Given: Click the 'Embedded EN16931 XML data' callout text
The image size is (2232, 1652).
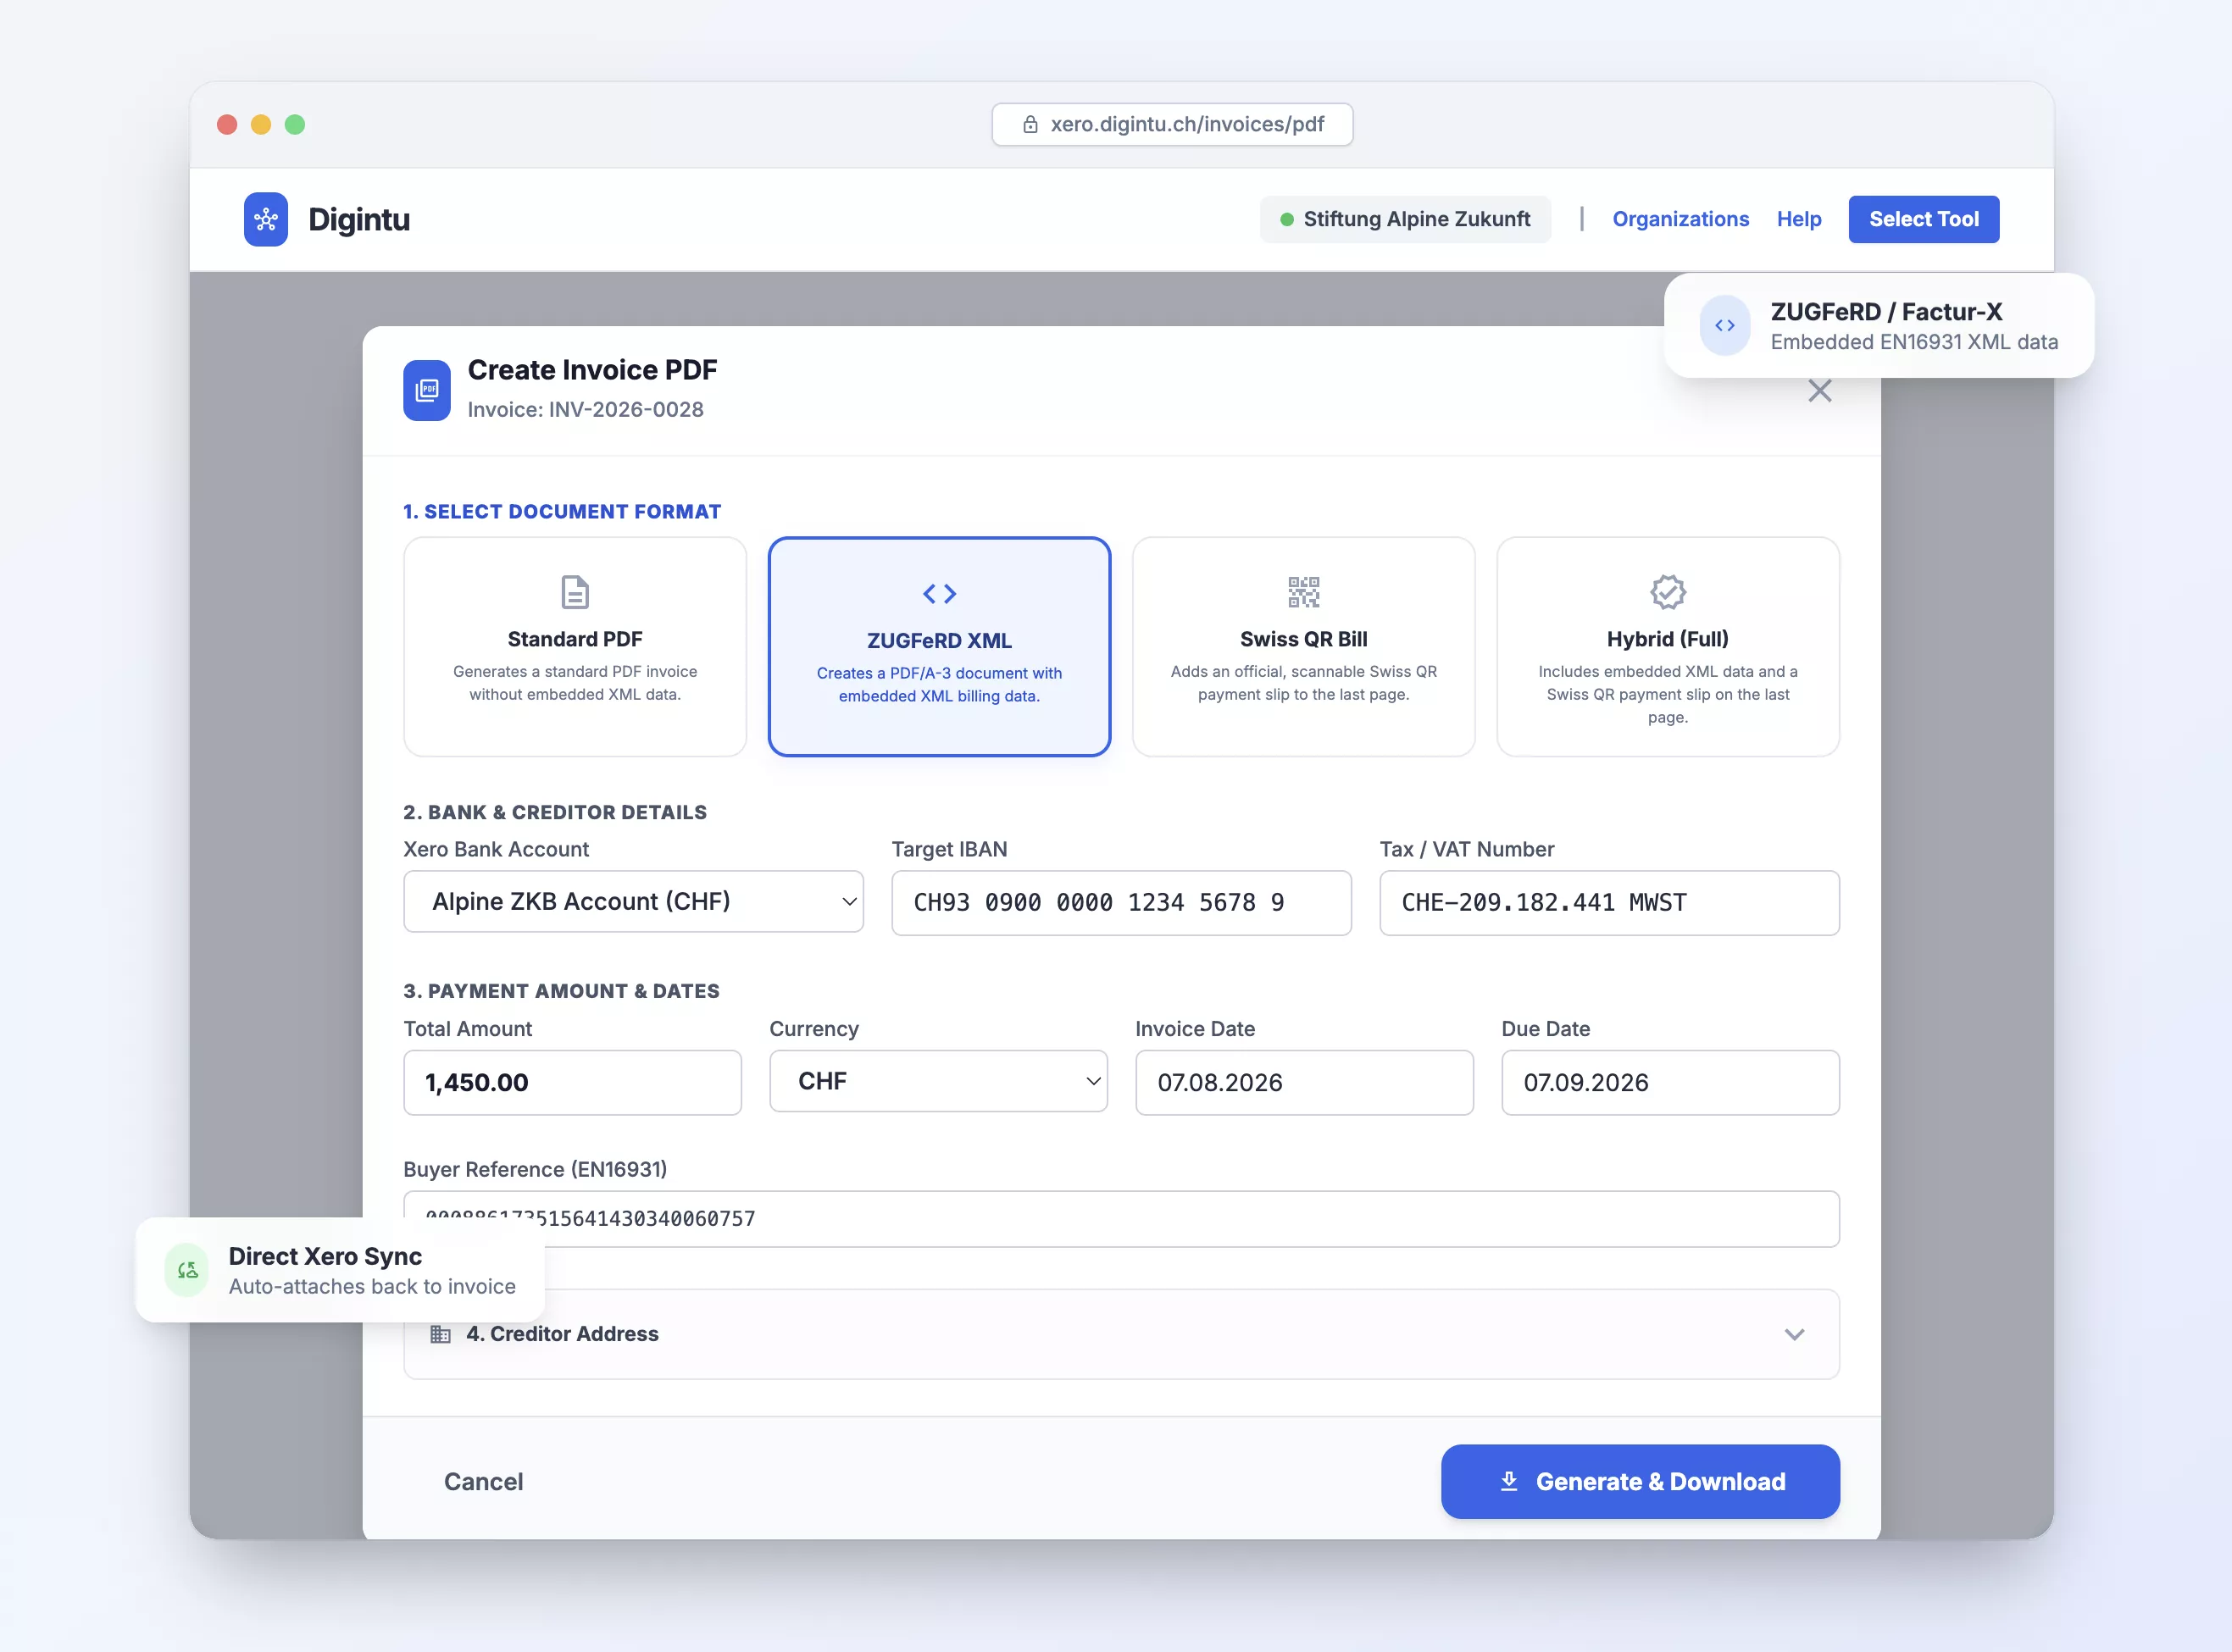Looking at the screenshot, I should pos(1914,342).
